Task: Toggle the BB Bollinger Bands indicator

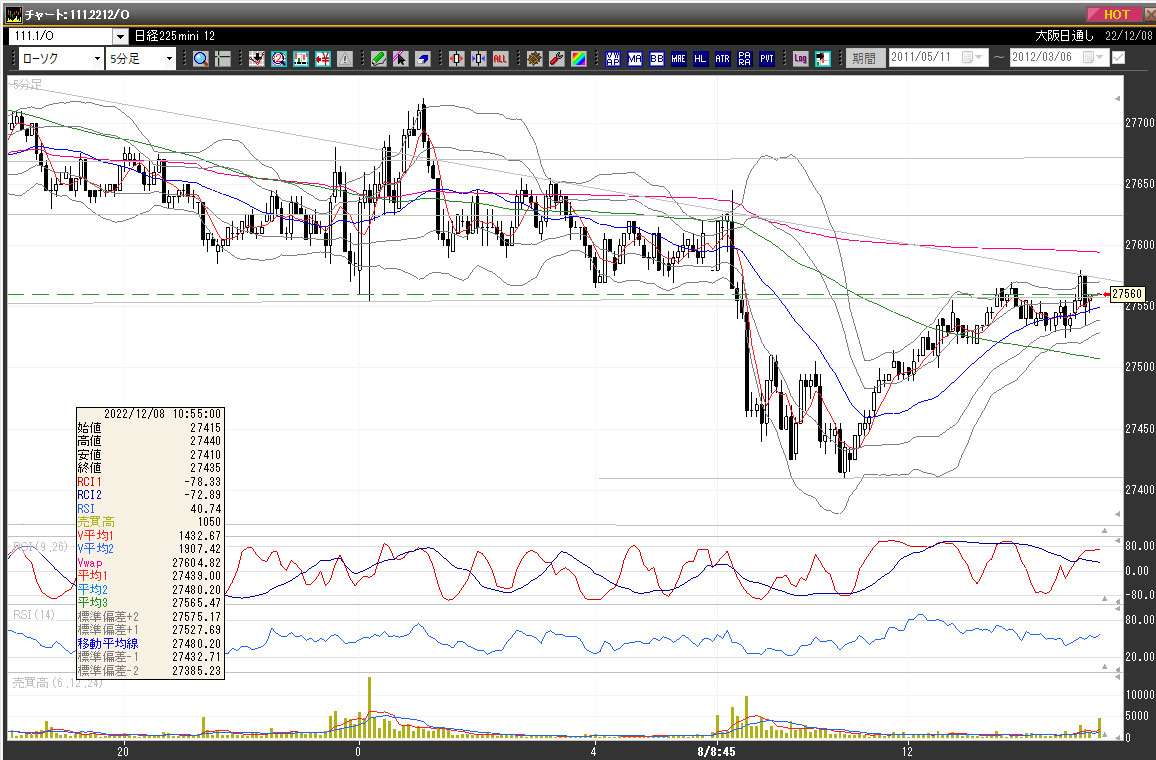Action: (x=657, y=58)
